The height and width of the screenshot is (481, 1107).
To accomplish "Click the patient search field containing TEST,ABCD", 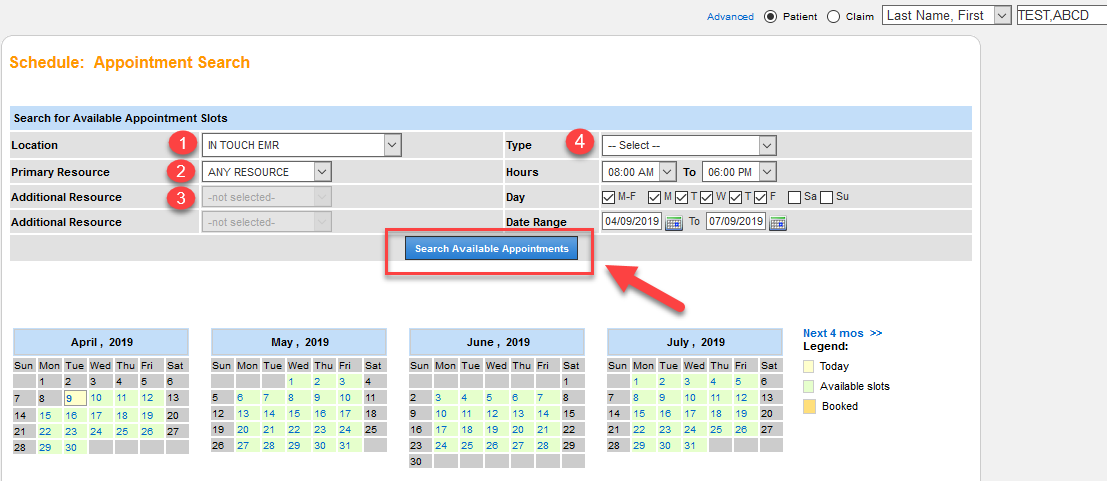I will click(x=1060, y=16).
